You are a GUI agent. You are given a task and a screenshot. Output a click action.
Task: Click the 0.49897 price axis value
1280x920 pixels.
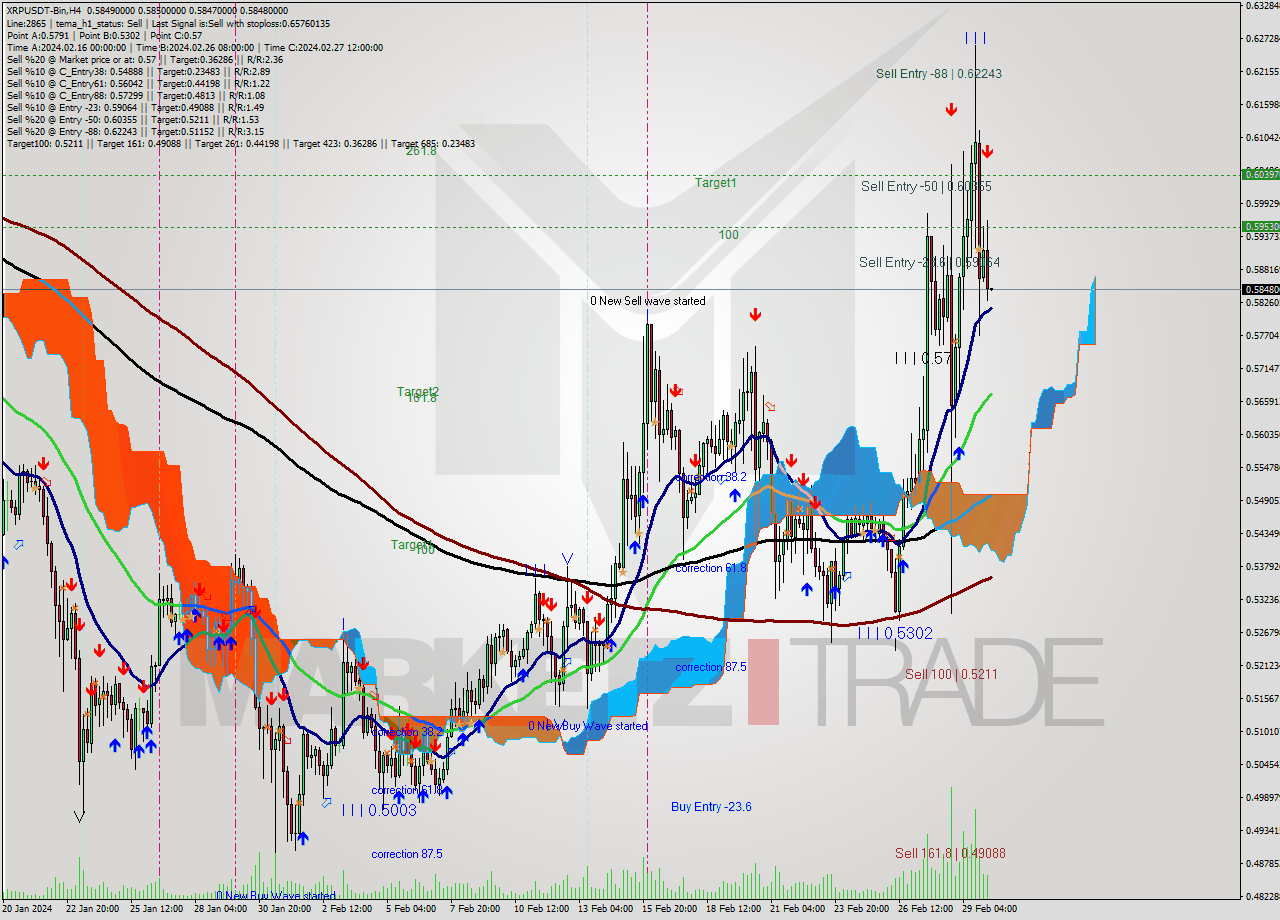coord(1261,797)
